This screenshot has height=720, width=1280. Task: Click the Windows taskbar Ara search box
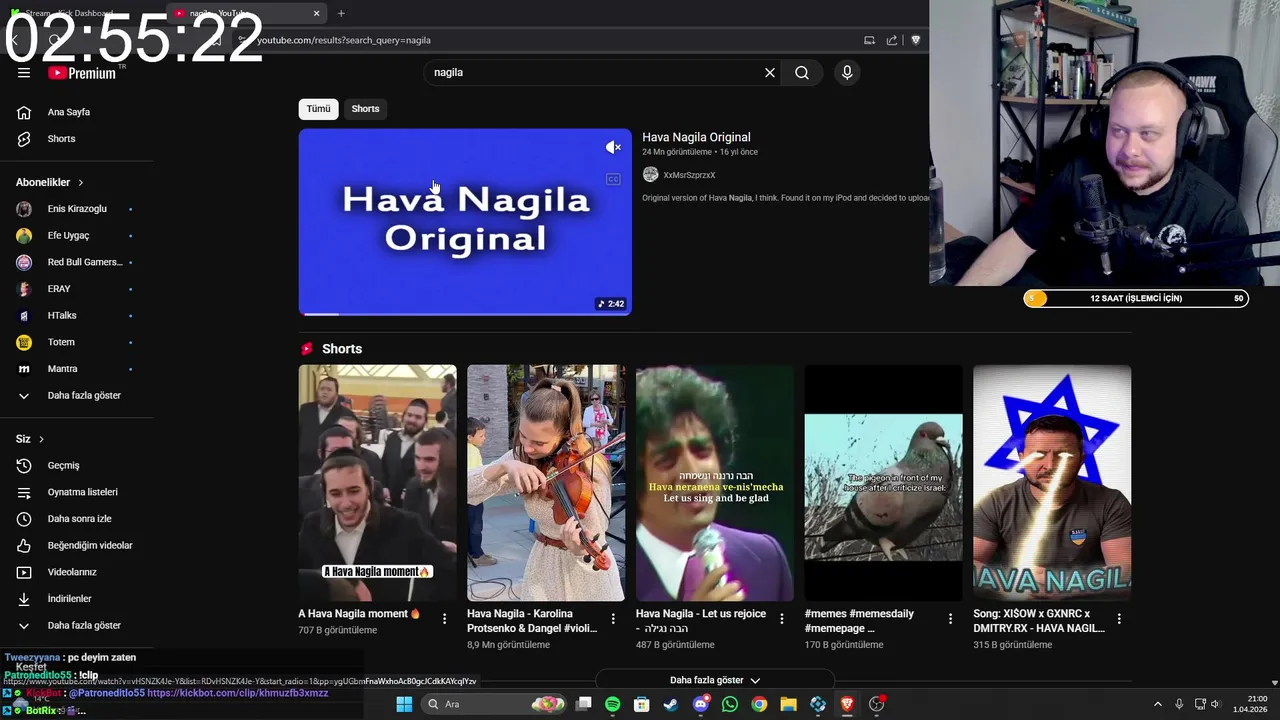click(495, 704)
